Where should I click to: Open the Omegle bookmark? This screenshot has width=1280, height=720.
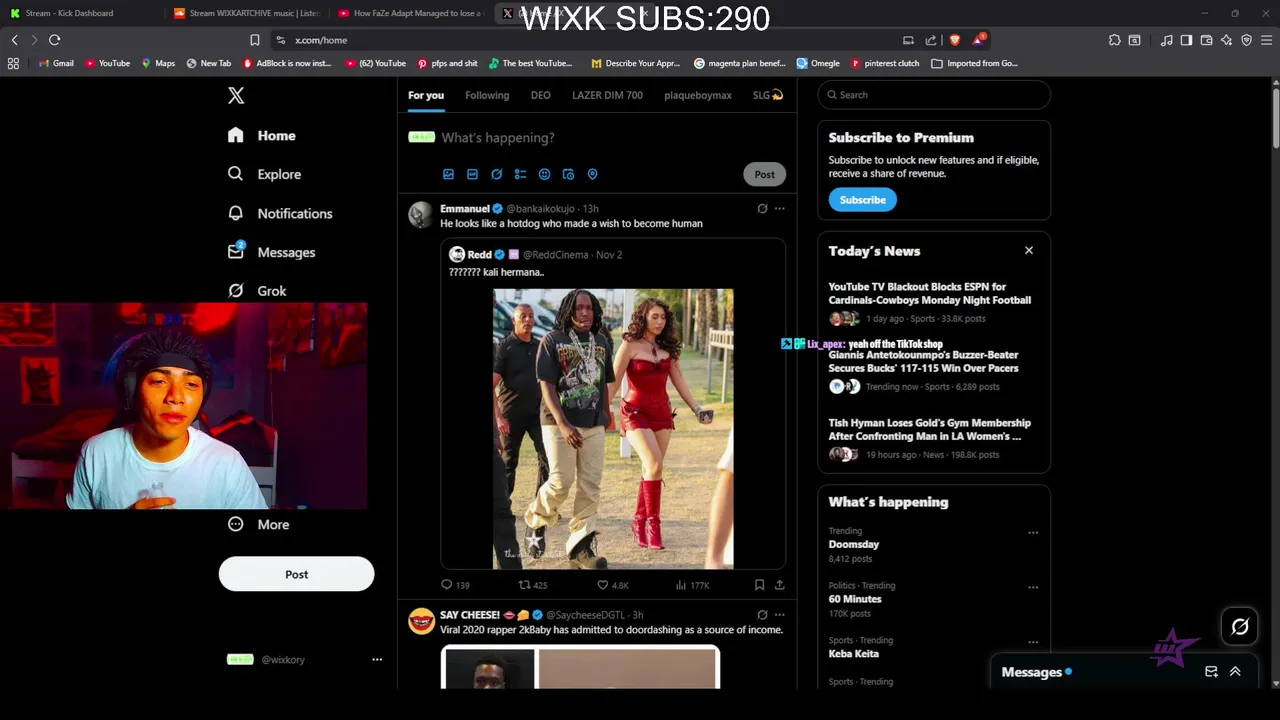(817, 63)
